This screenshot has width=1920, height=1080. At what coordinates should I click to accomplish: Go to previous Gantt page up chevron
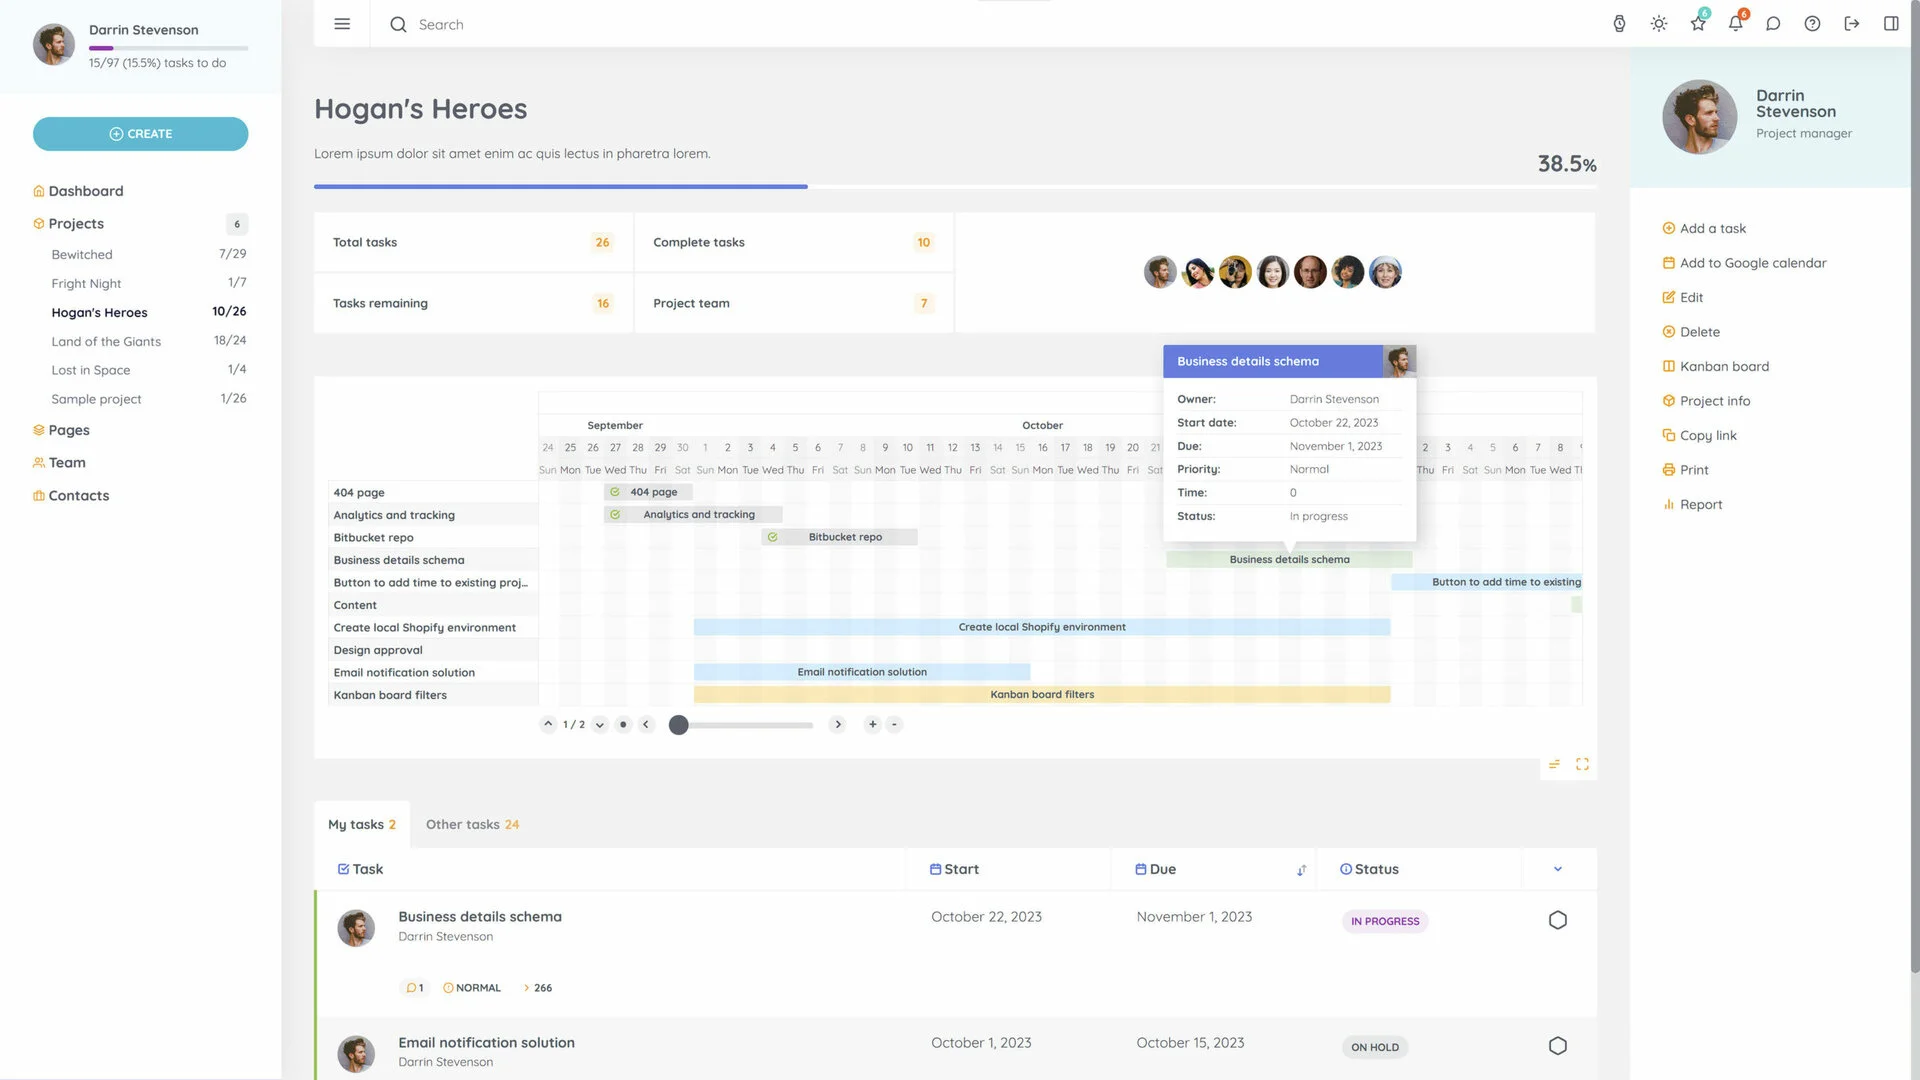click(548, 725)
